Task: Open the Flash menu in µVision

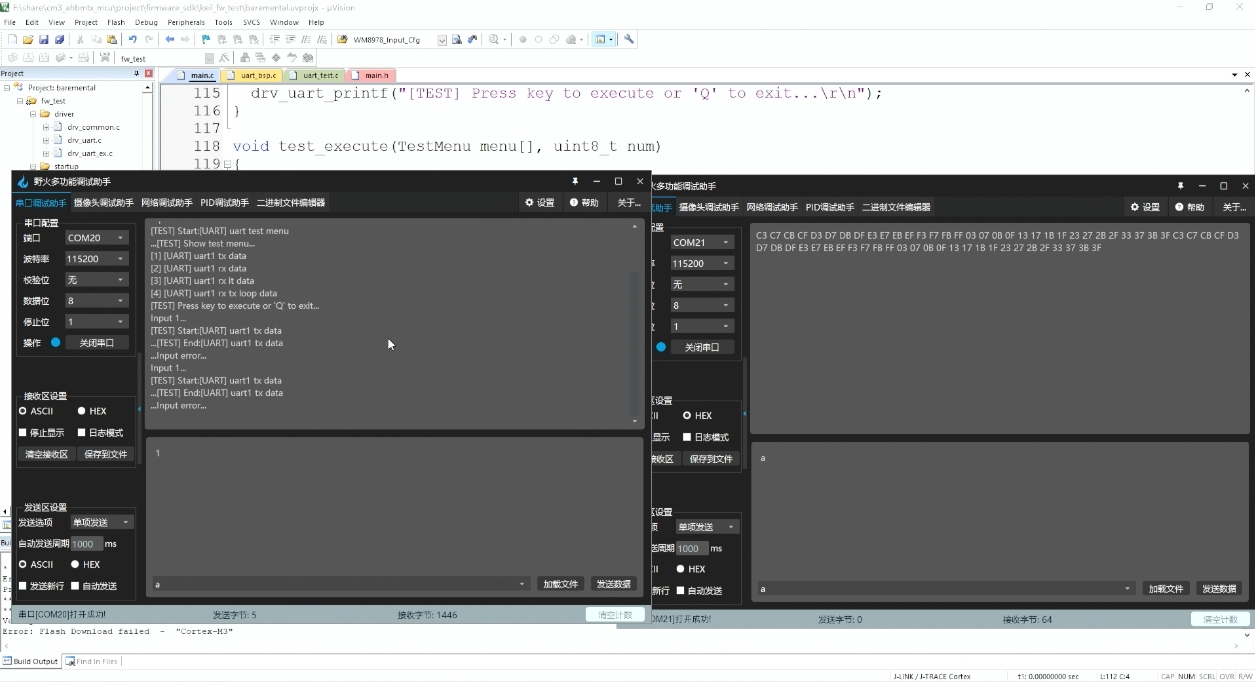Action: [x=116, y=22]
